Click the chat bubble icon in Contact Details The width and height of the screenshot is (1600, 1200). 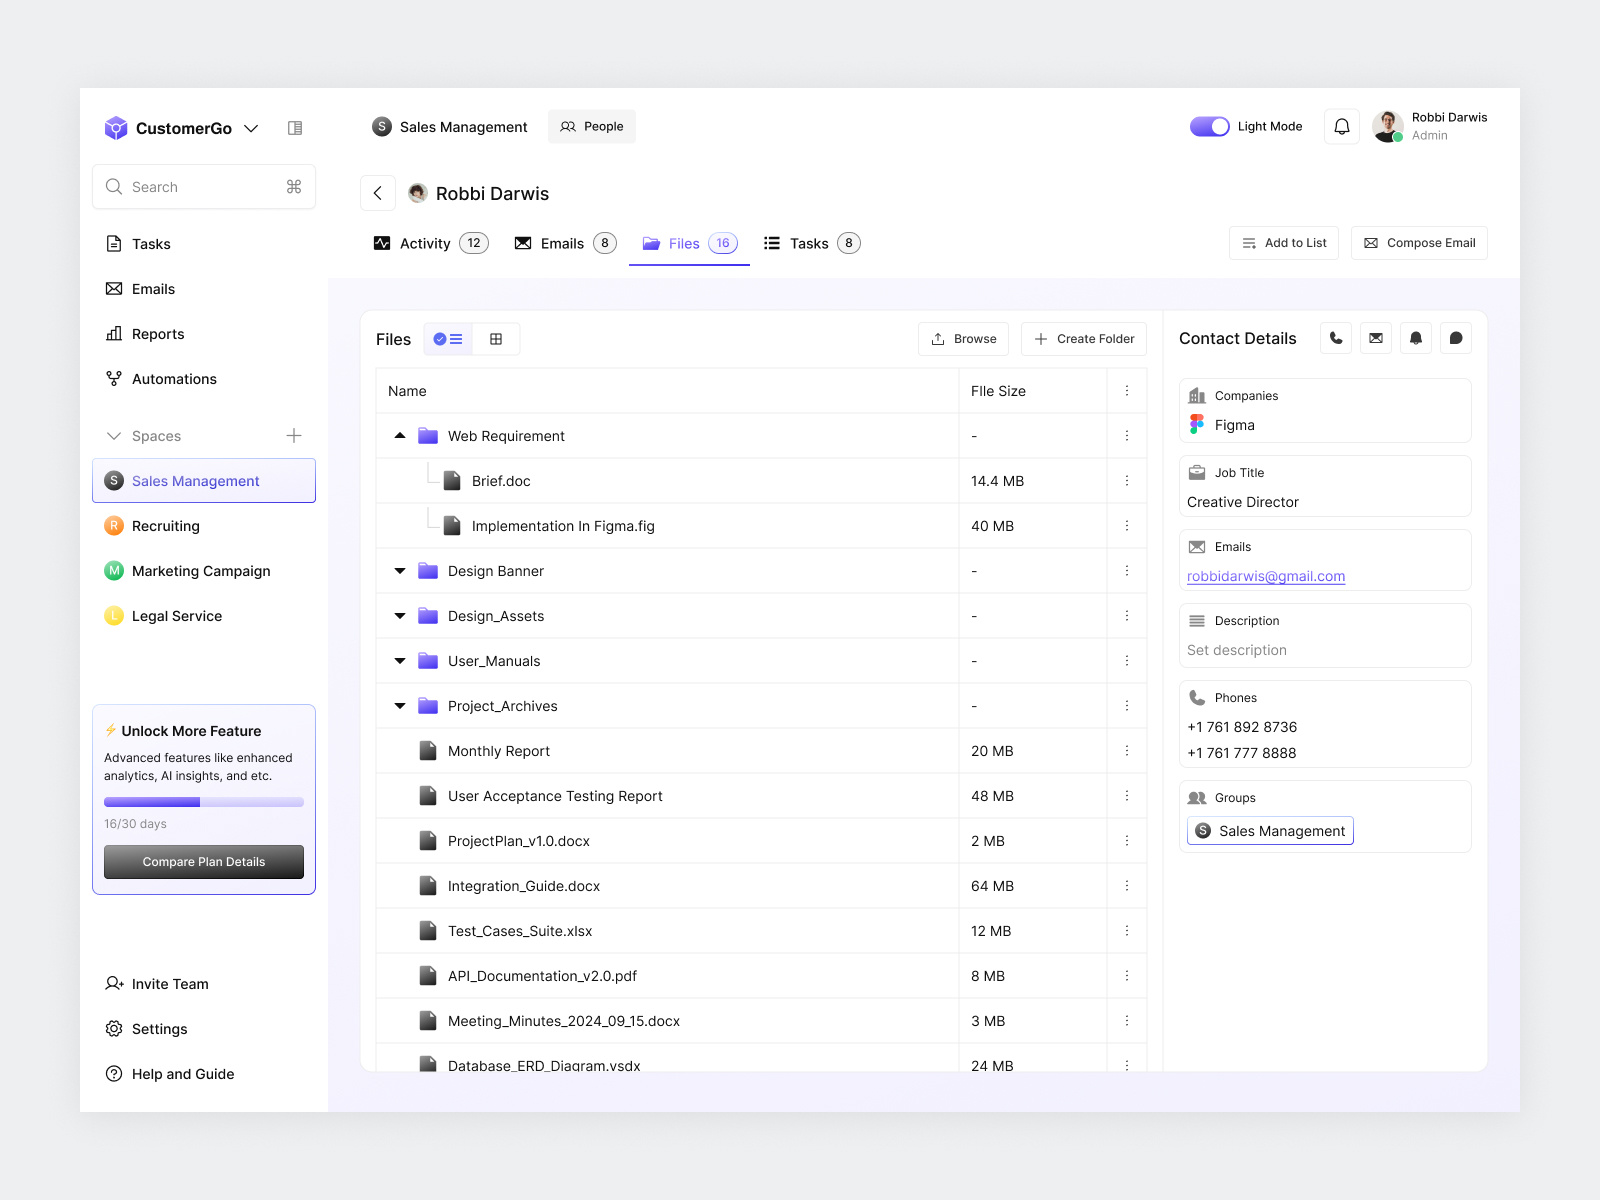click(1455, 338)
